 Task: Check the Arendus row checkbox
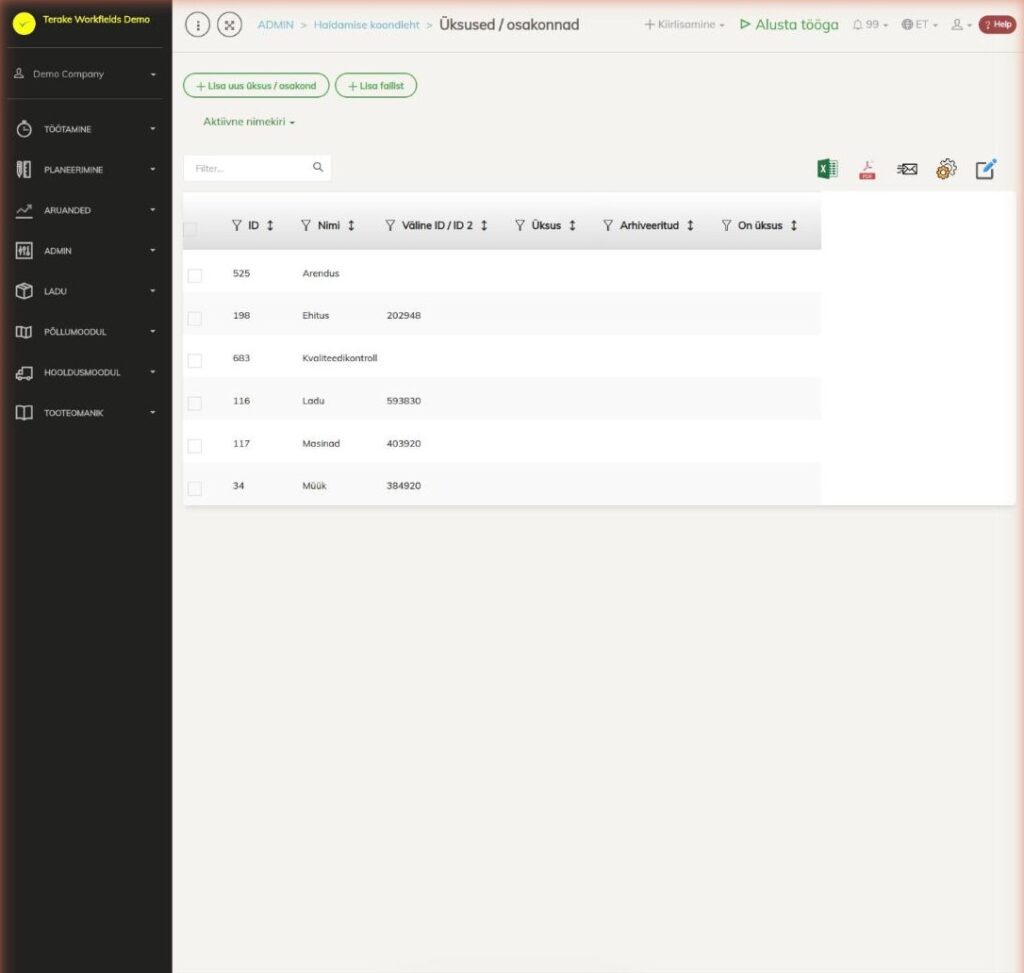pyautogui.click(x=195, y=276)
